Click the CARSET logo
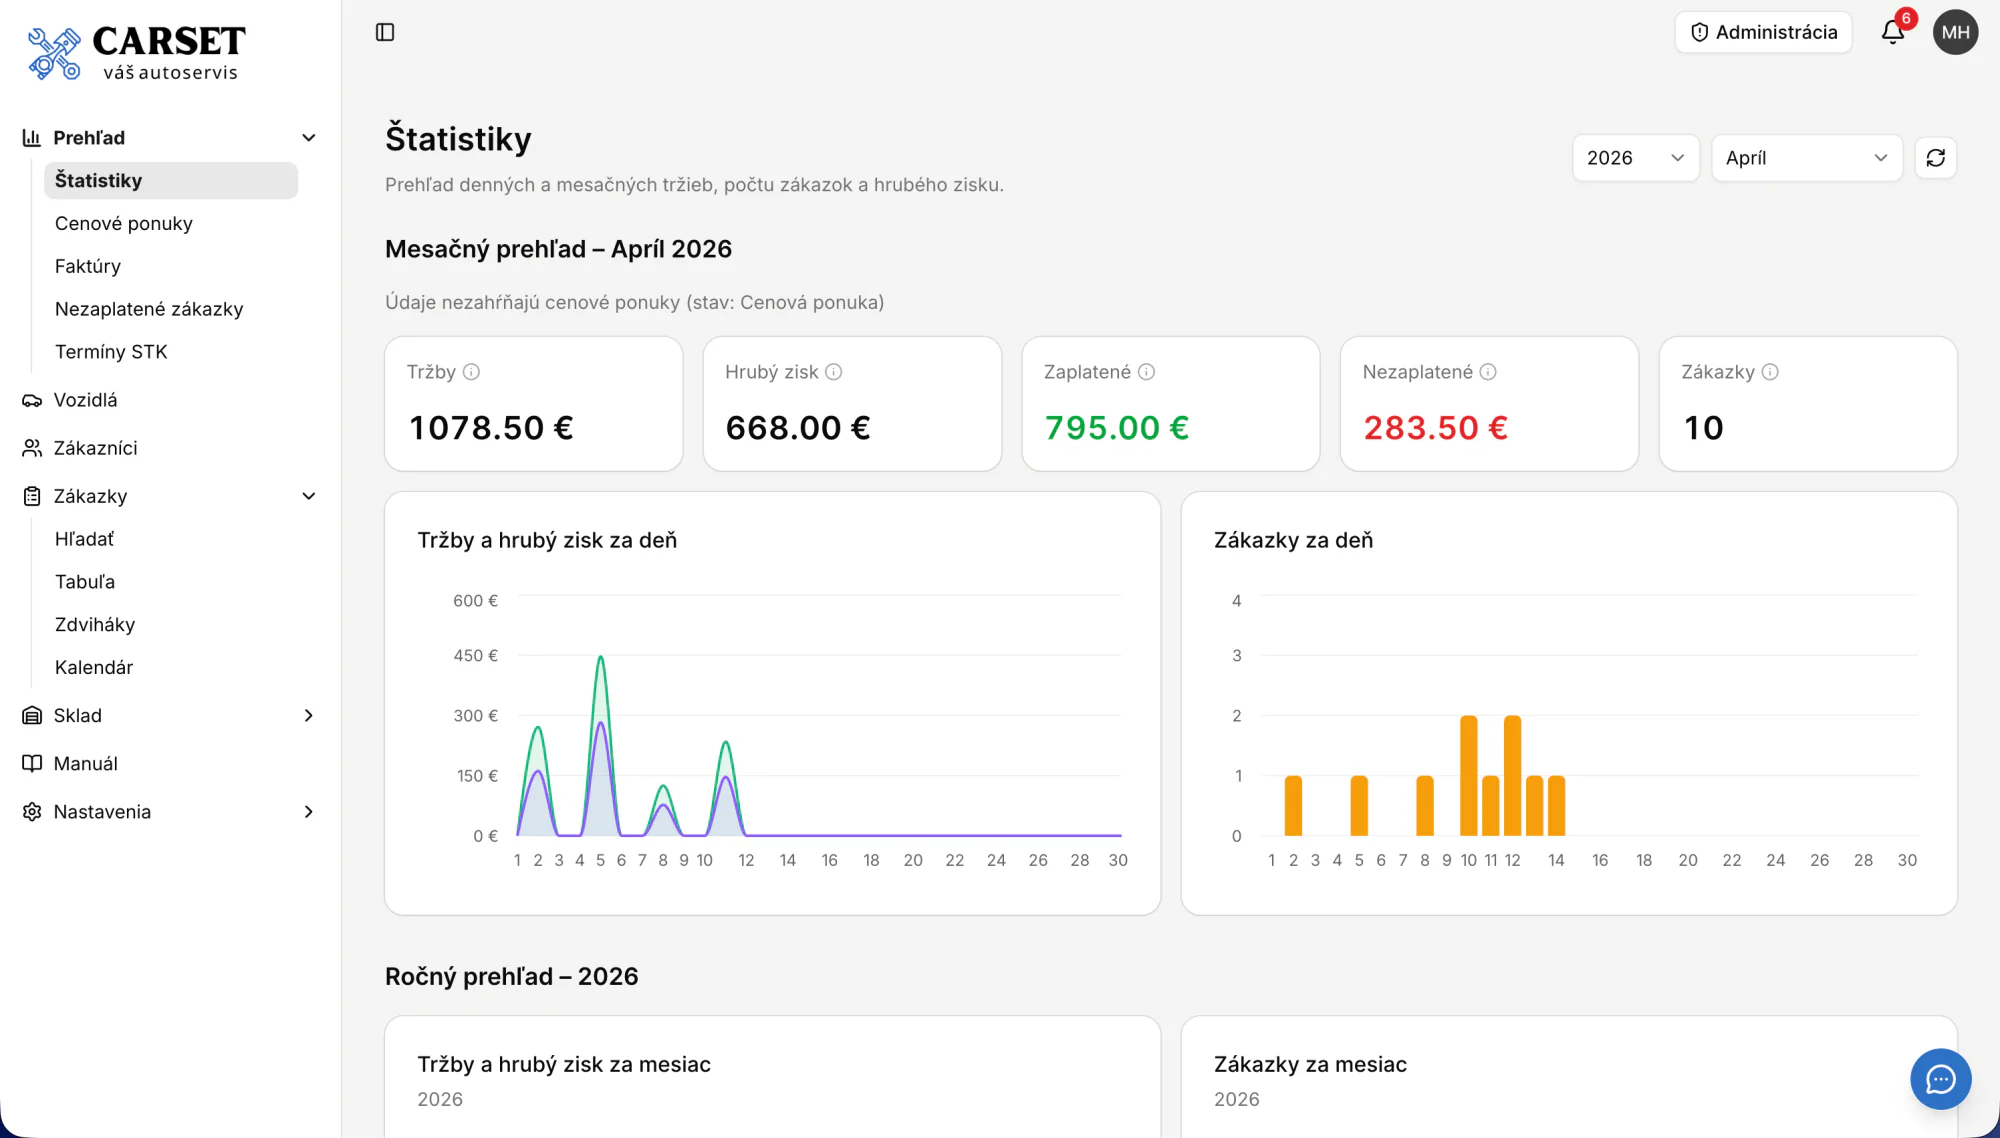Viewport: 2000px width, 1138px height. point(137,54)
